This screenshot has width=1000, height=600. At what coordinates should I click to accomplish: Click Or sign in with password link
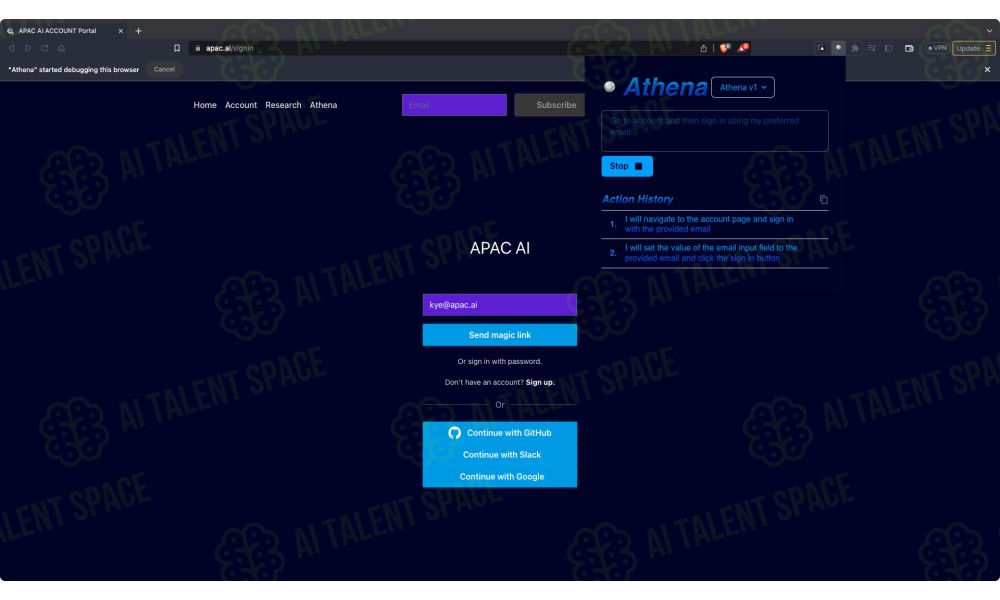[x=499, y=362]
